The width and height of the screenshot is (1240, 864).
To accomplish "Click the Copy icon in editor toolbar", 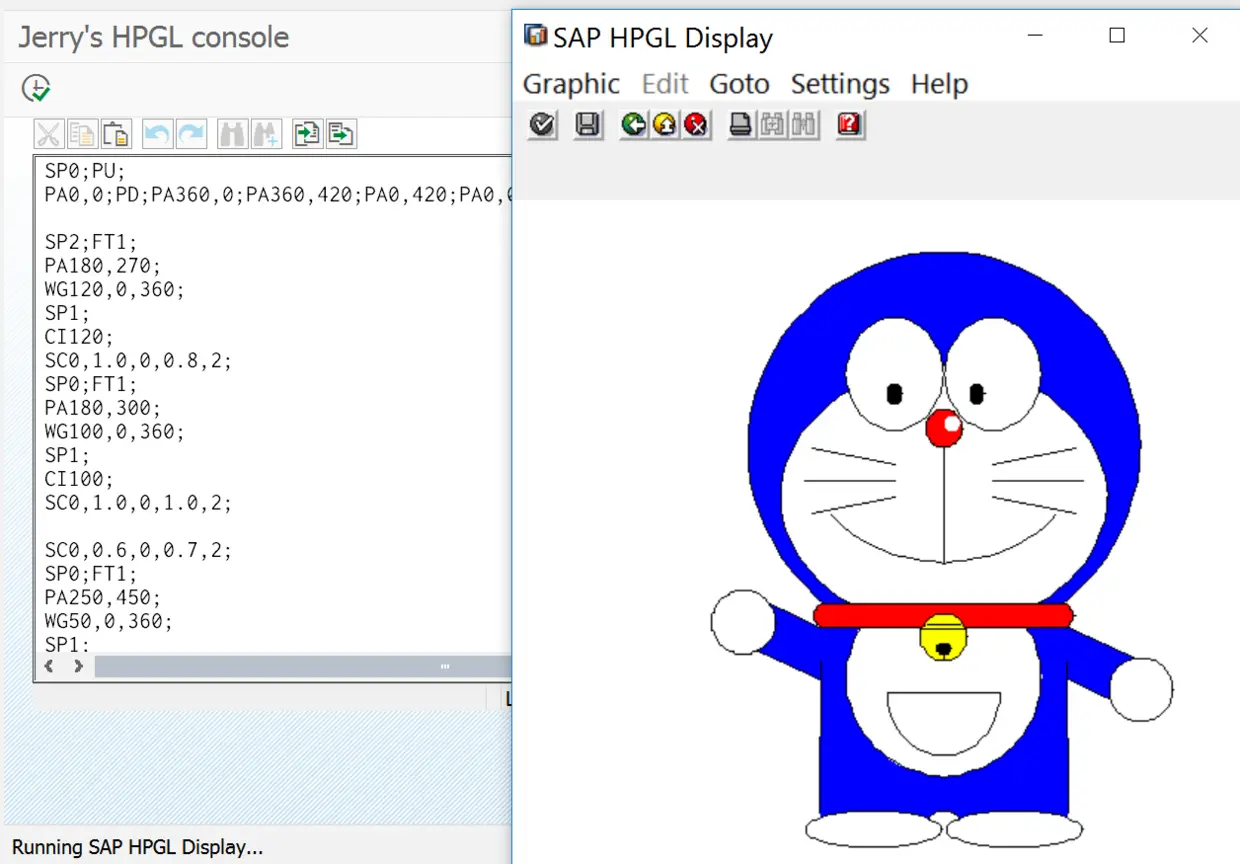I will [x=82, y=134].
